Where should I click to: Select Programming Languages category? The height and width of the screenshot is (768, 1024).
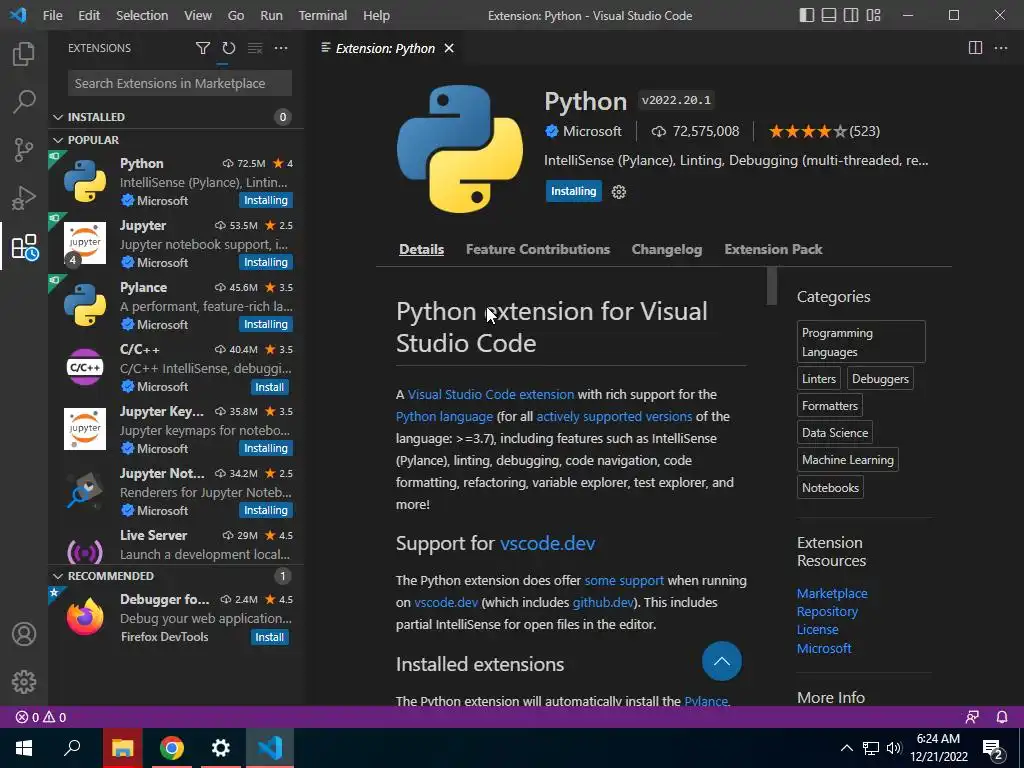[861, 342]
